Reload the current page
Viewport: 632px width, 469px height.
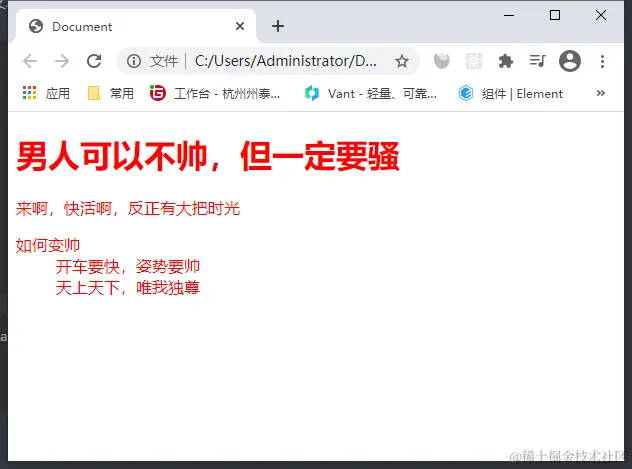(x=94, y=61)
